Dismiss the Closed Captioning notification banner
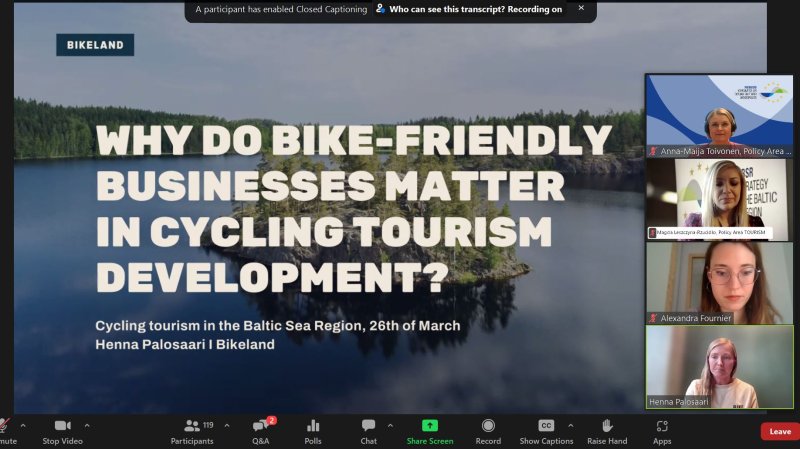This screenshot has height=449, width=800. pyautogui.click(x=581, y=8)
